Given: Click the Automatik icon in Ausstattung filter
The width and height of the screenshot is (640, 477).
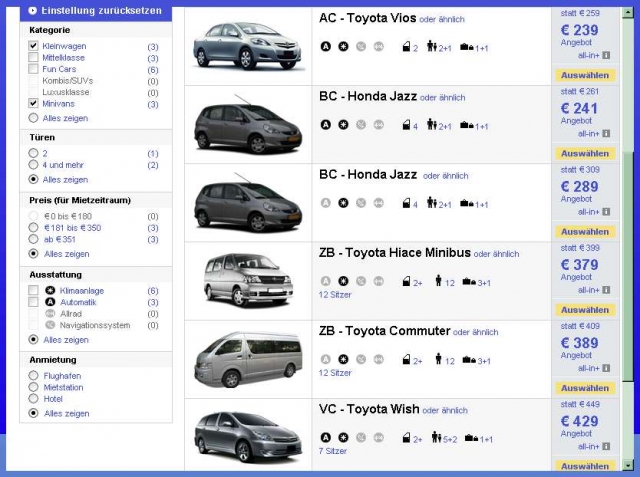Looking at the screenshot, I should pos(50,302).
